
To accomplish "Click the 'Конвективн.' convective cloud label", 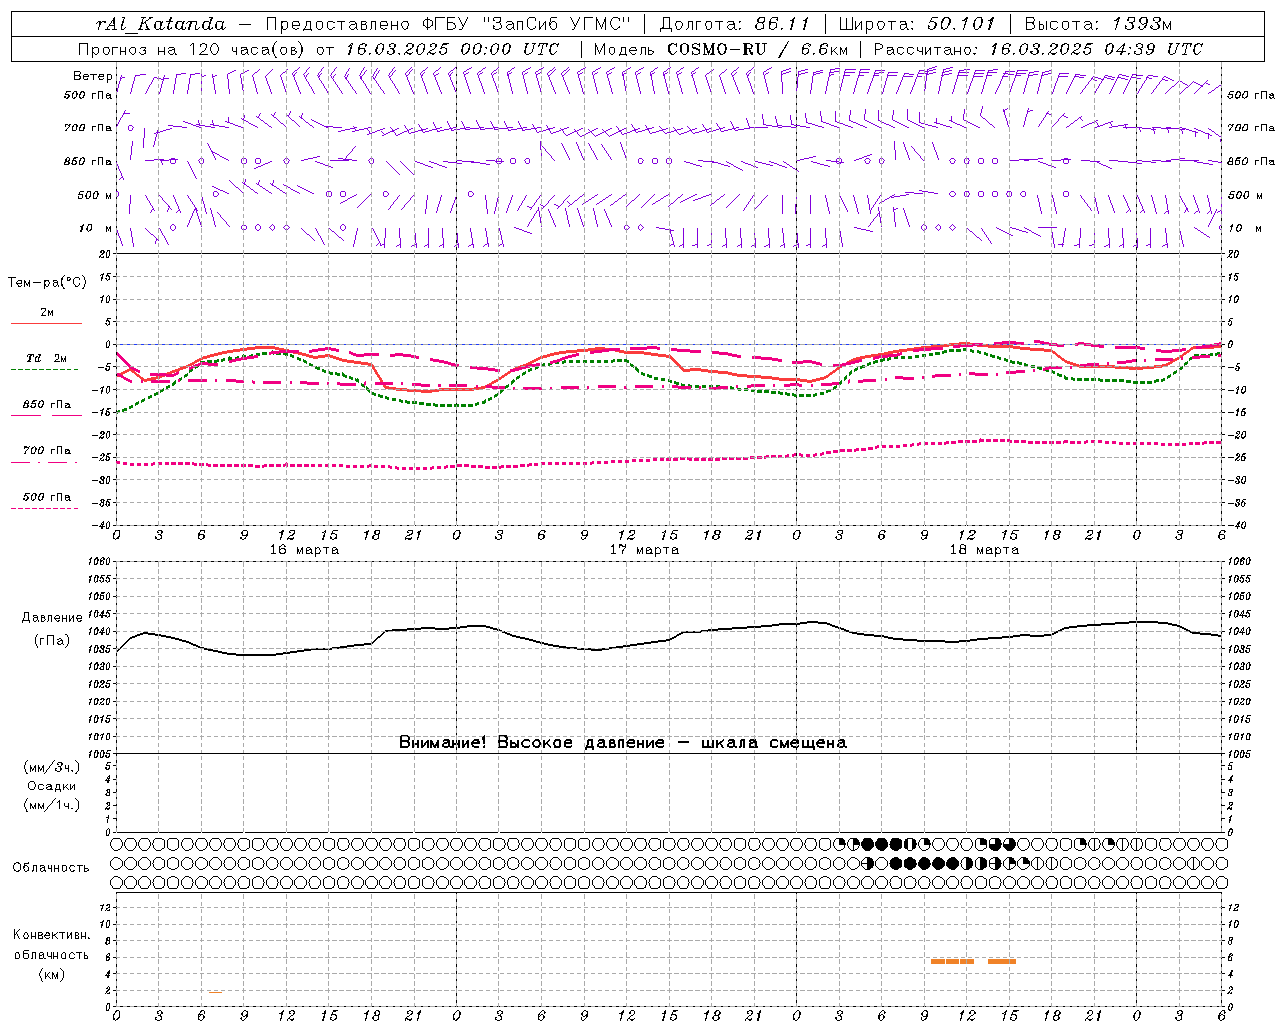I will 52,935.
